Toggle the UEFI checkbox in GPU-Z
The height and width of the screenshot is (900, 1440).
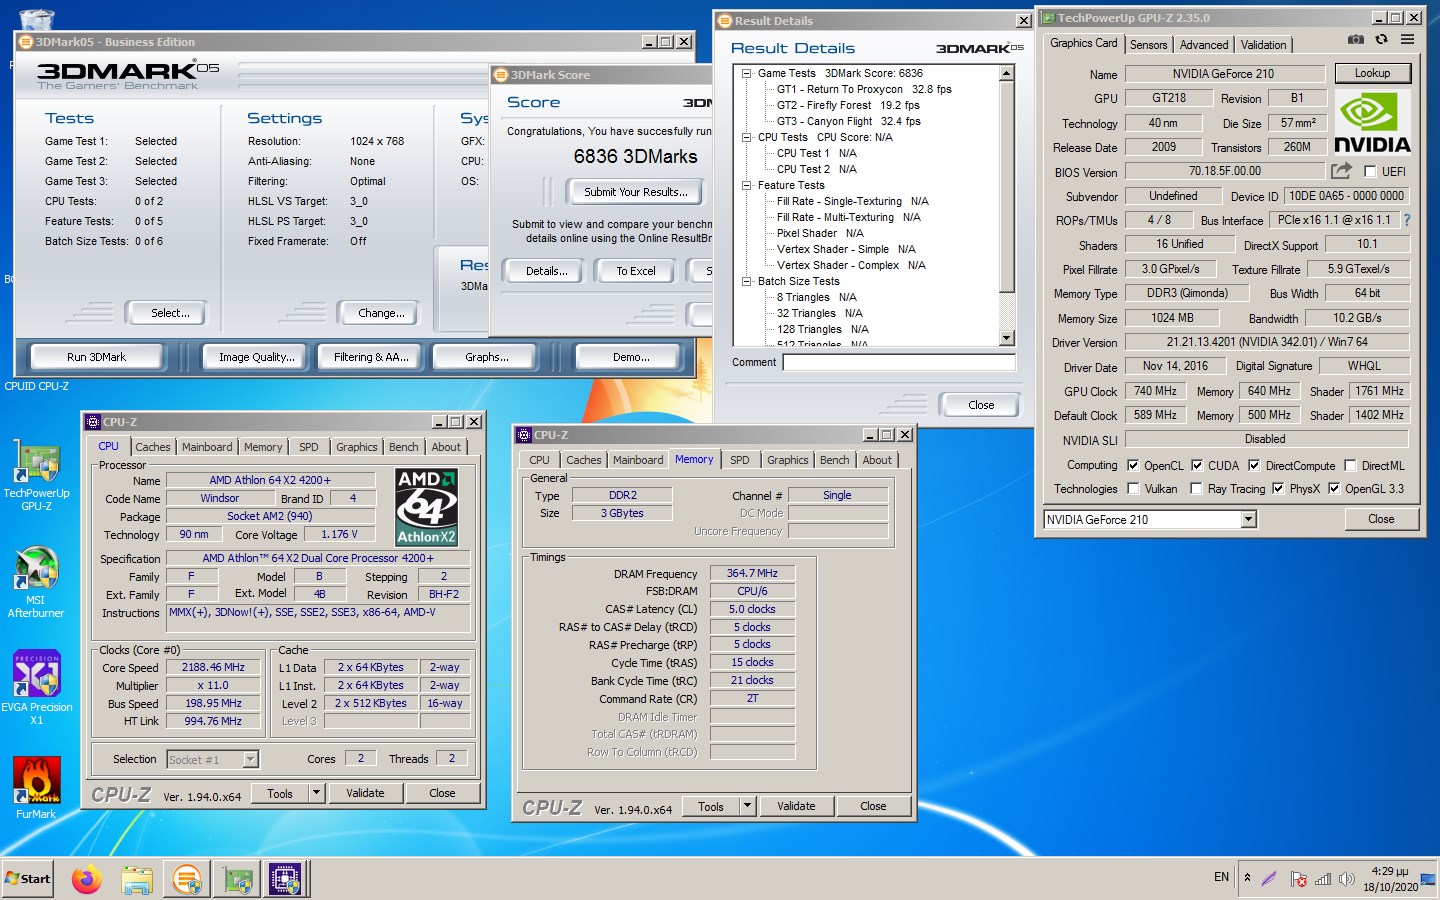click(1370, 171)
